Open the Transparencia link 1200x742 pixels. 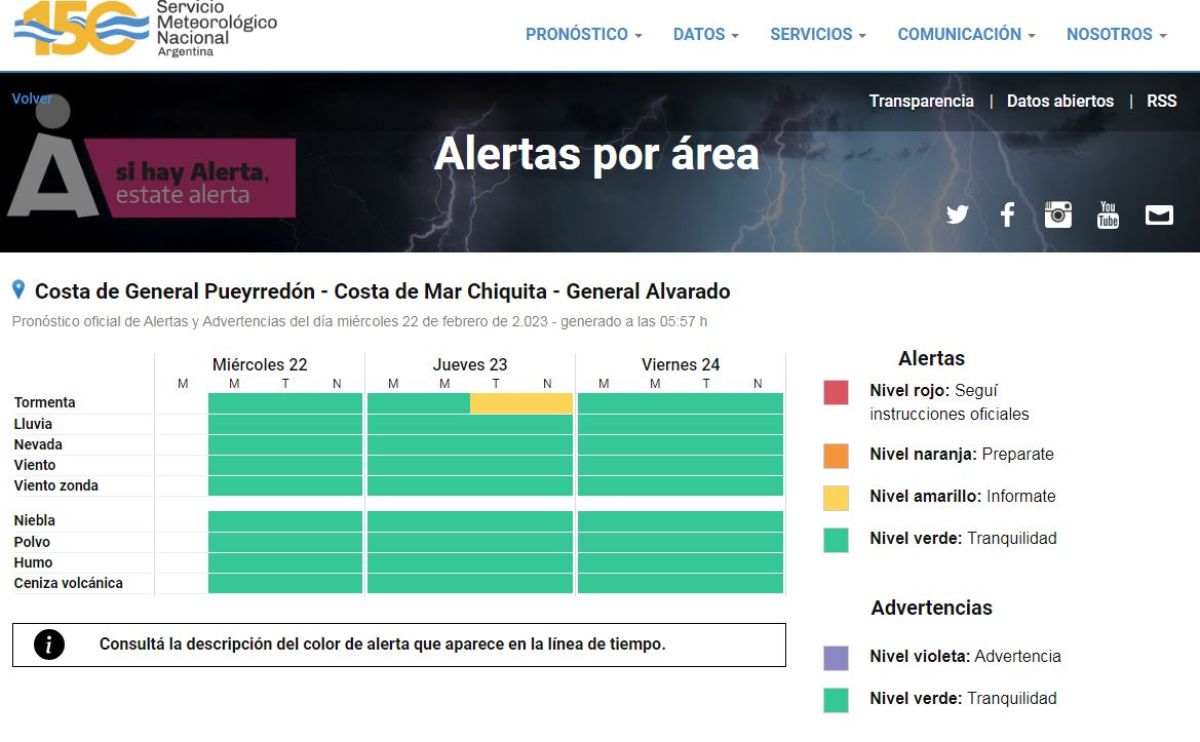(x=921, y=101)
